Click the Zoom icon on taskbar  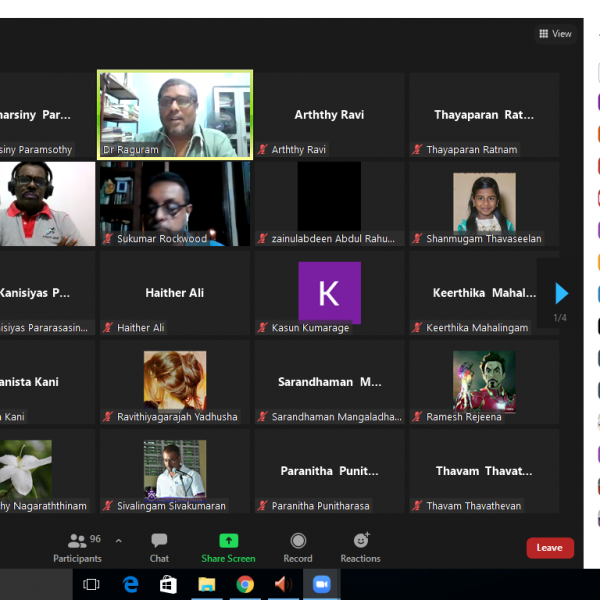pyautogui.click(x=322, y=584)
